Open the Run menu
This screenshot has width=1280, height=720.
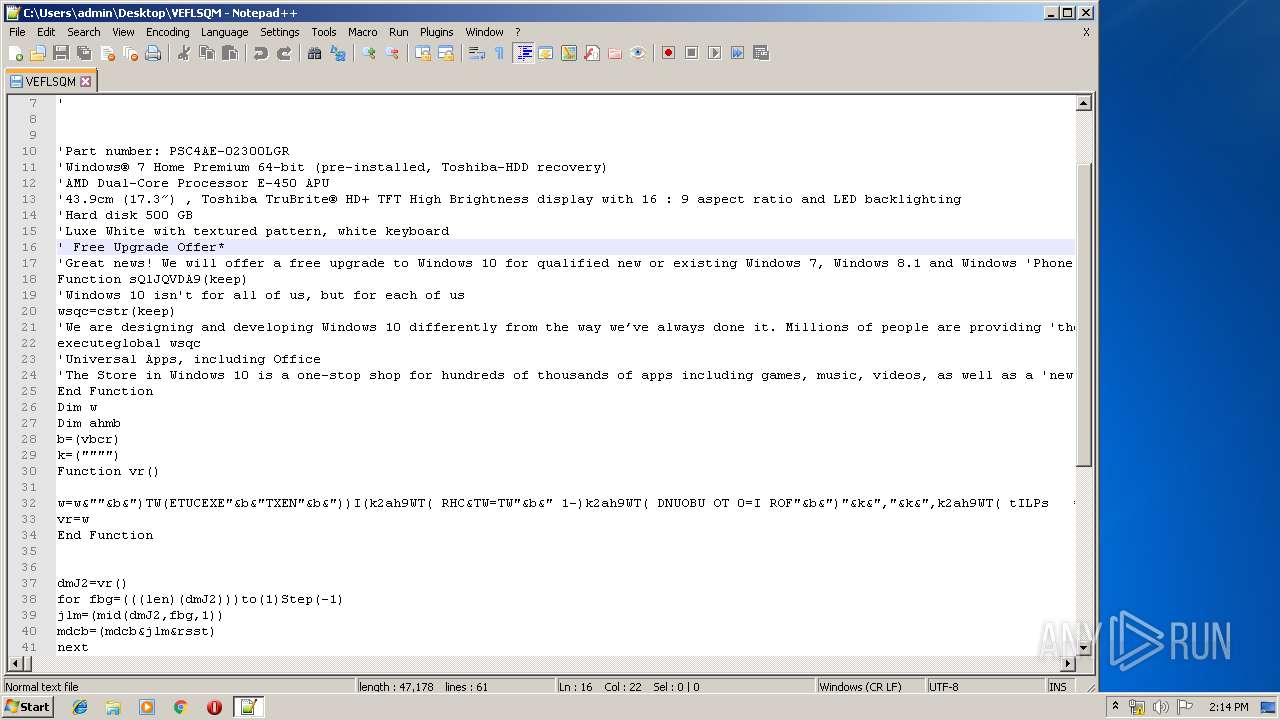point(399,32)
